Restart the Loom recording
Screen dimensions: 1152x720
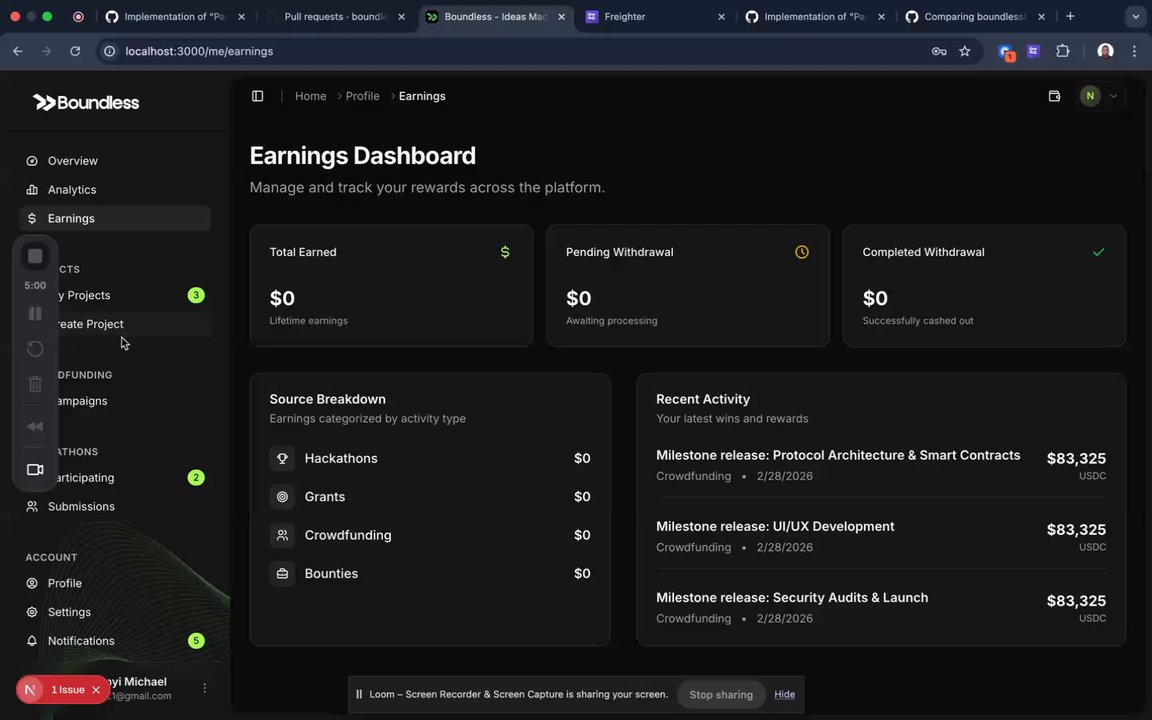pyautogui.click(x=35, y=349)
